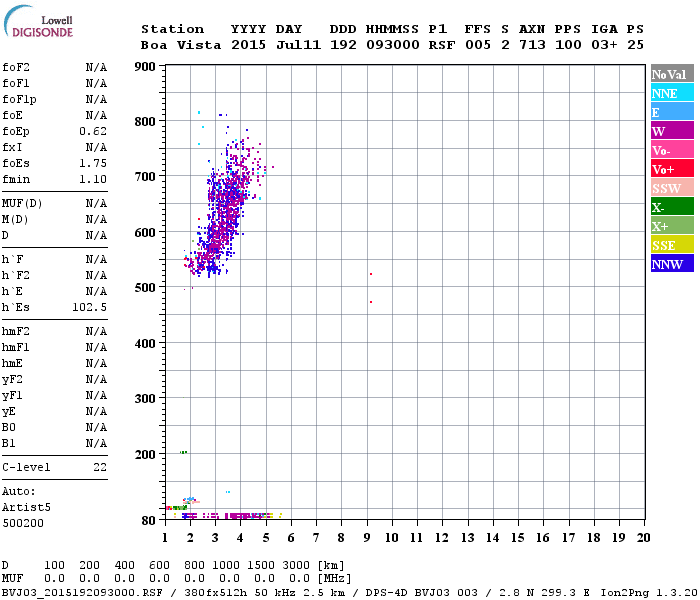Click the 10 label on frequency axis
This screenshot has width=700, height=600.
392,538
